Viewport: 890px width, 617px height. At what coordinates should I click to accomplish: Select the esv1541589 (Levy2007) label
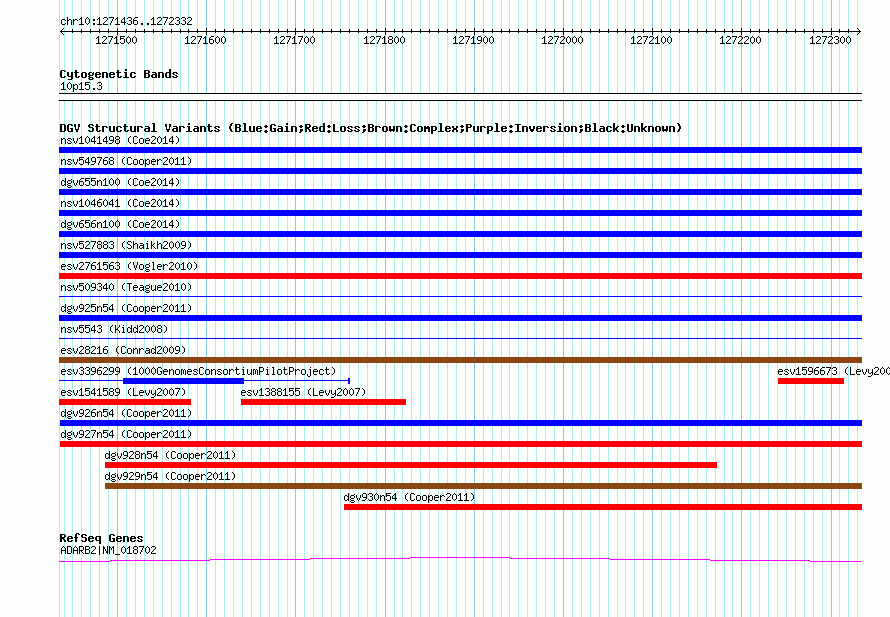click(123, 392)
